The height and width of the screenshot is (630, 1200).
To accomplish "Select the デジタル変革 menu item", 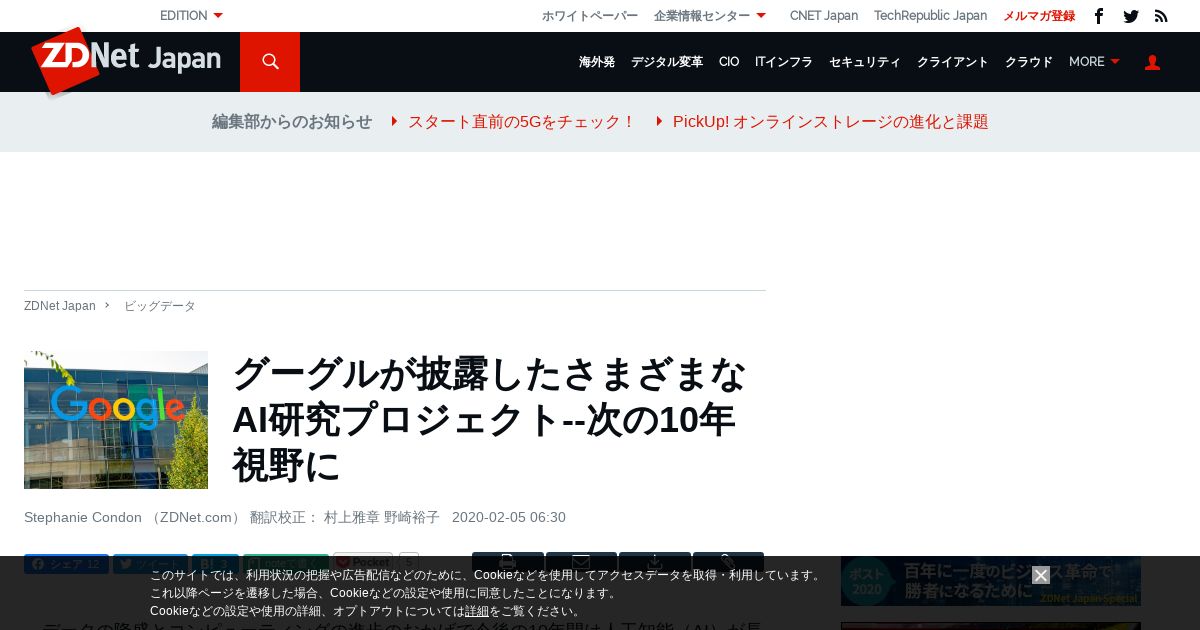I will coord(667,62).
